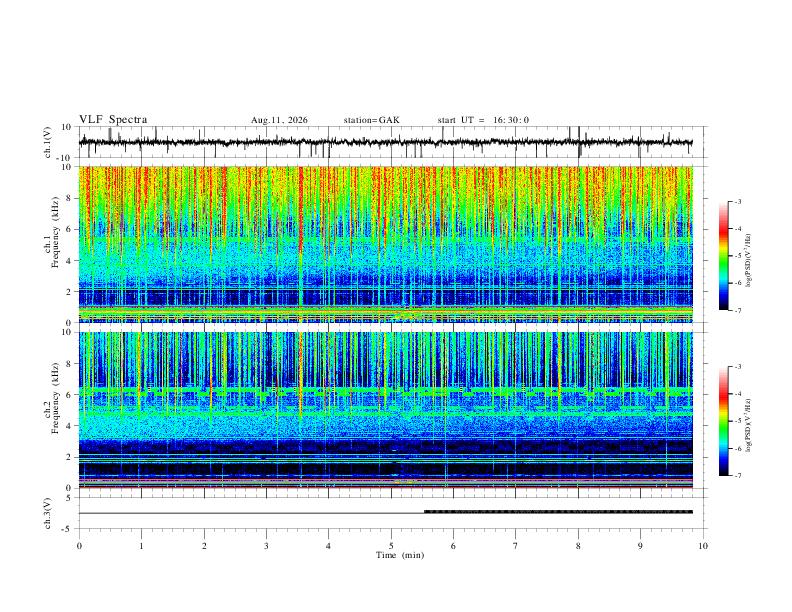Click the 8 minute tick on time axis

point(578,546)
